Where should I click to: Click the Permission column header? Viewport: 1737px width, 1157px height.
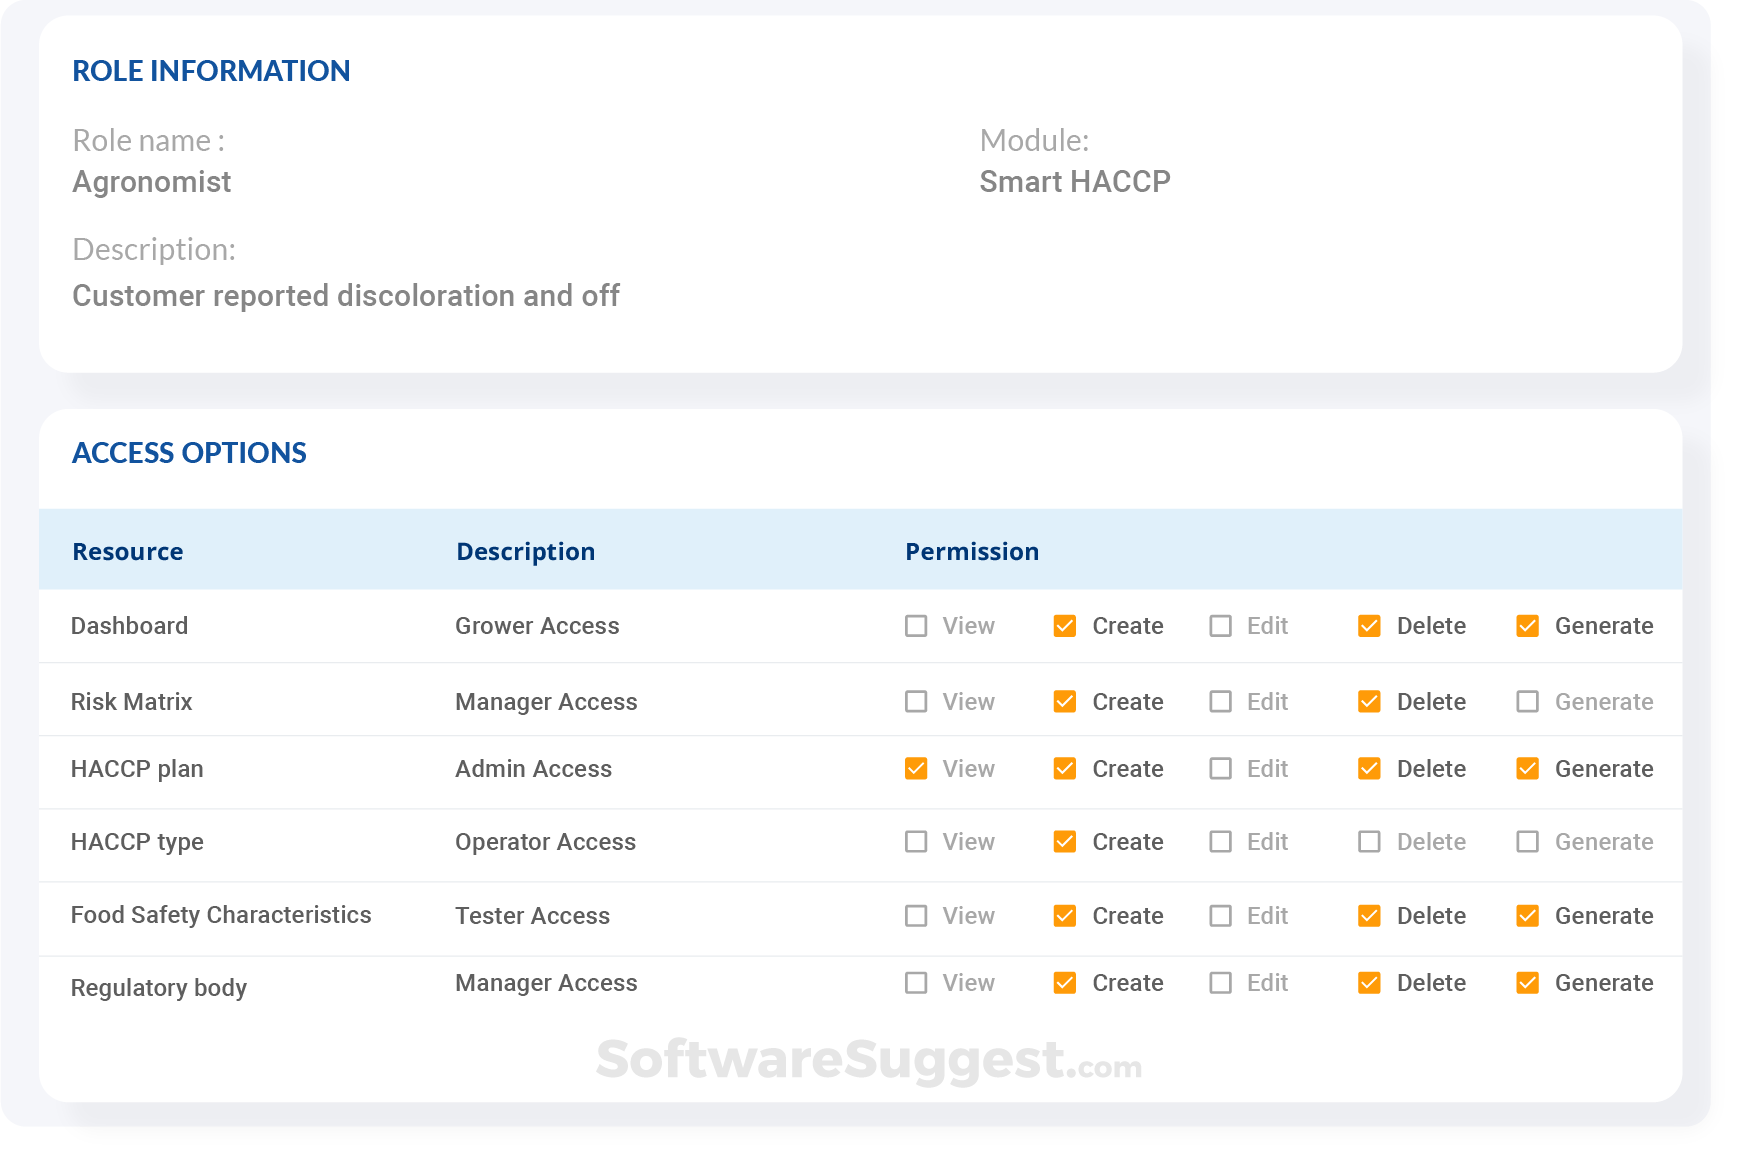(971, 551)
